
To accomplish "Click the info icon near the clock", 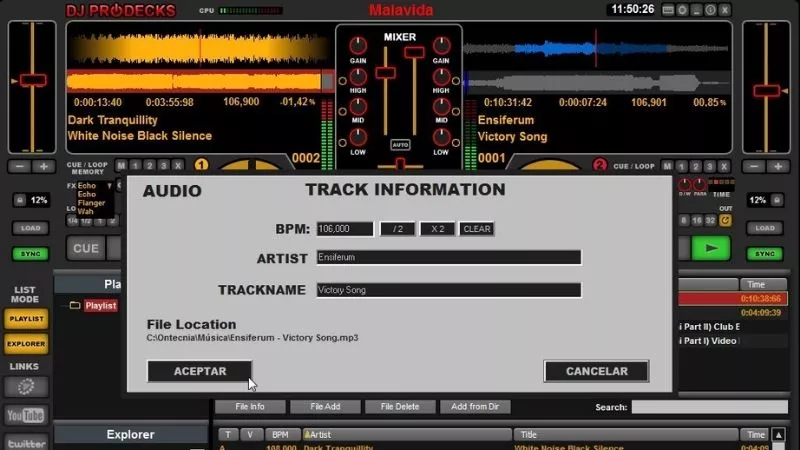I will (710, 10).
